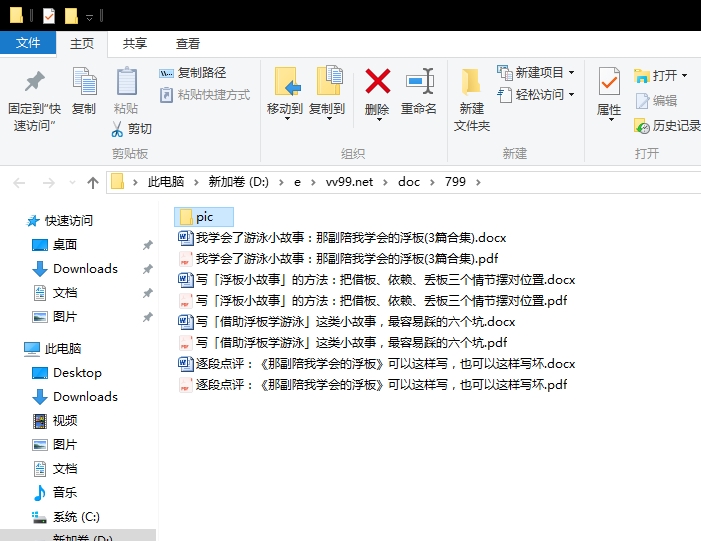Select 我学会了游泳小故事 docx file
Image resolution: width=701 pixels, height=541 pixels.
point(342,237)
